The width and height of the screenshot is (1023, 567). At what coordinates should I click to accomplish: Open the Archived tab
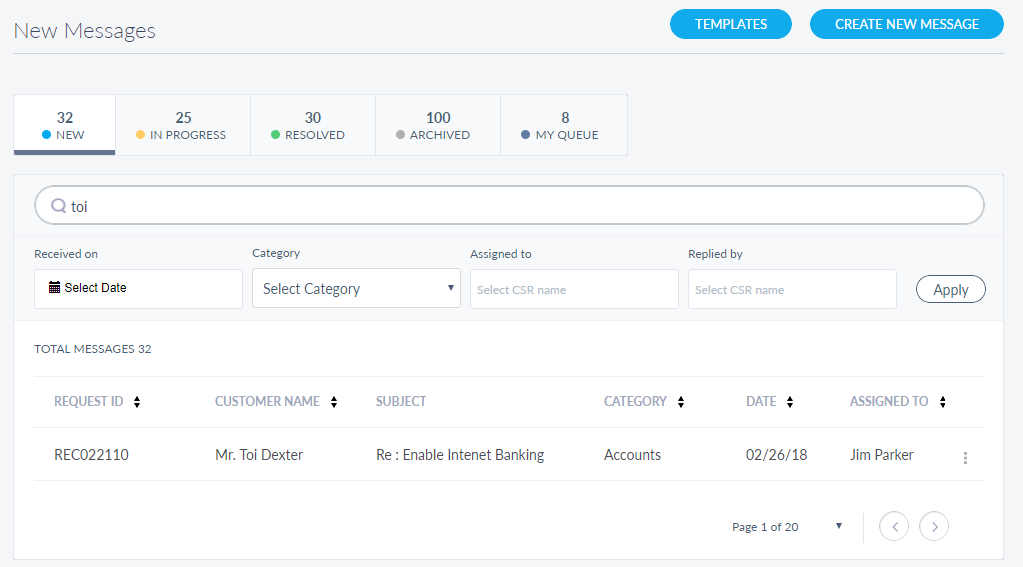[437, 126]
